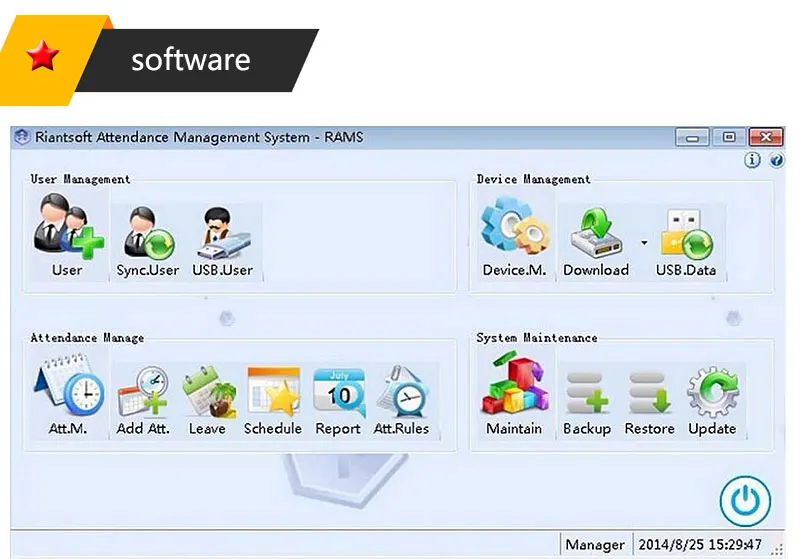
Task: Open the info (i) icon
Action: 752,160
